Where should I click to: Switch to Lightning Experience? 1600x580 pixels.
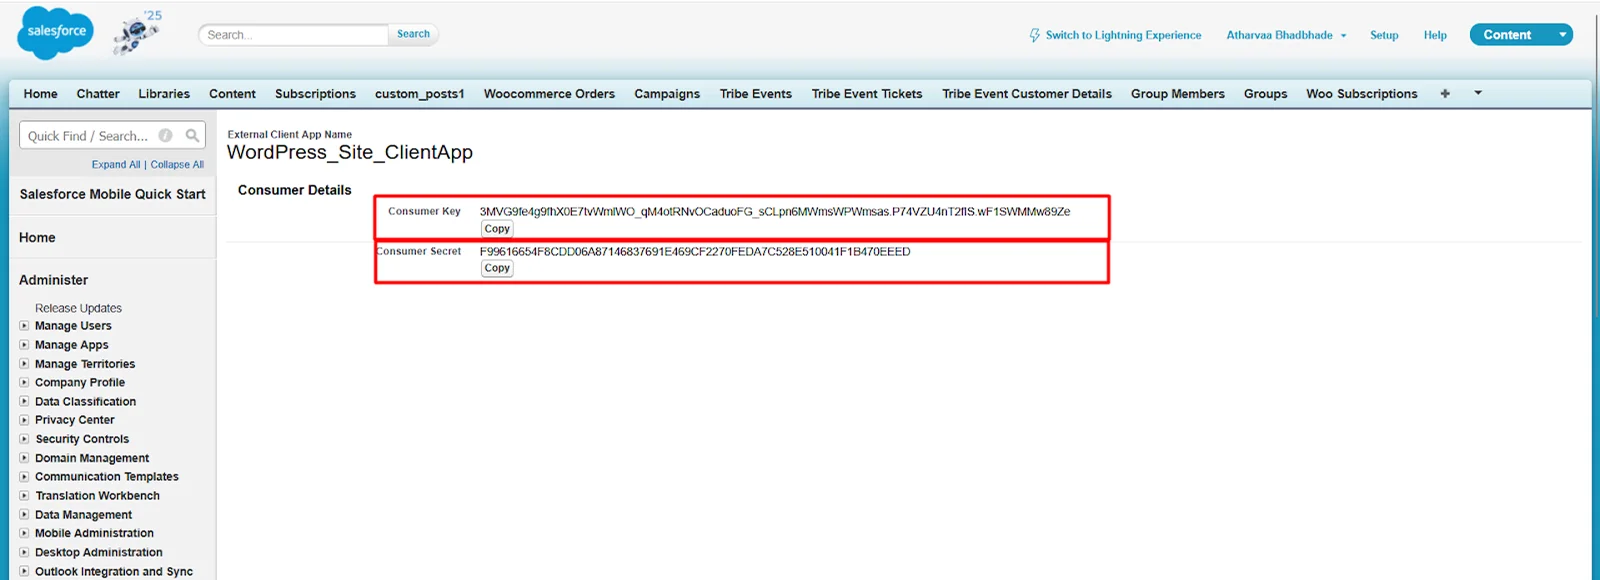tap(1123, 35)
